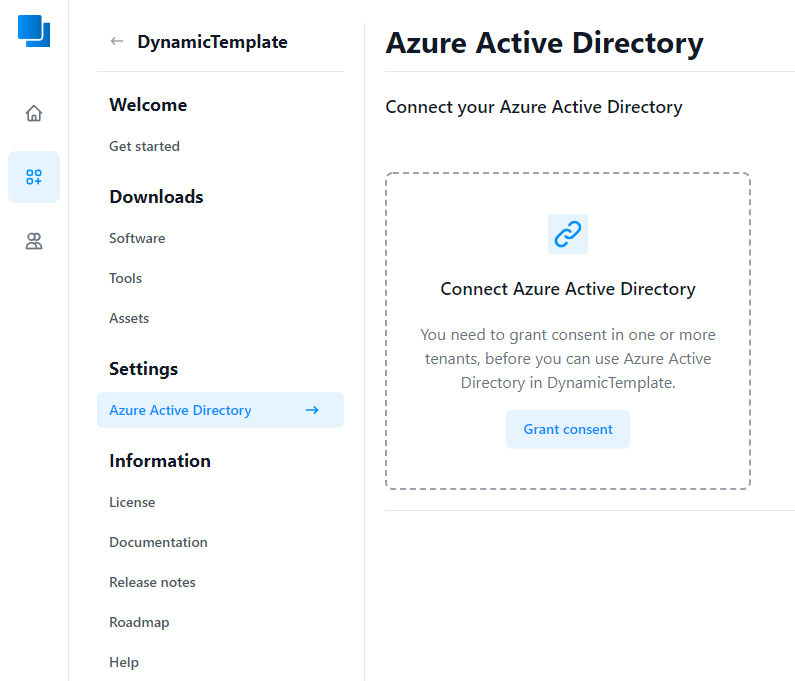The width and height of the screenshot is (795, 681).
Task: Click 'Connect Azure Active Directory' card heading
Action: 568,289
